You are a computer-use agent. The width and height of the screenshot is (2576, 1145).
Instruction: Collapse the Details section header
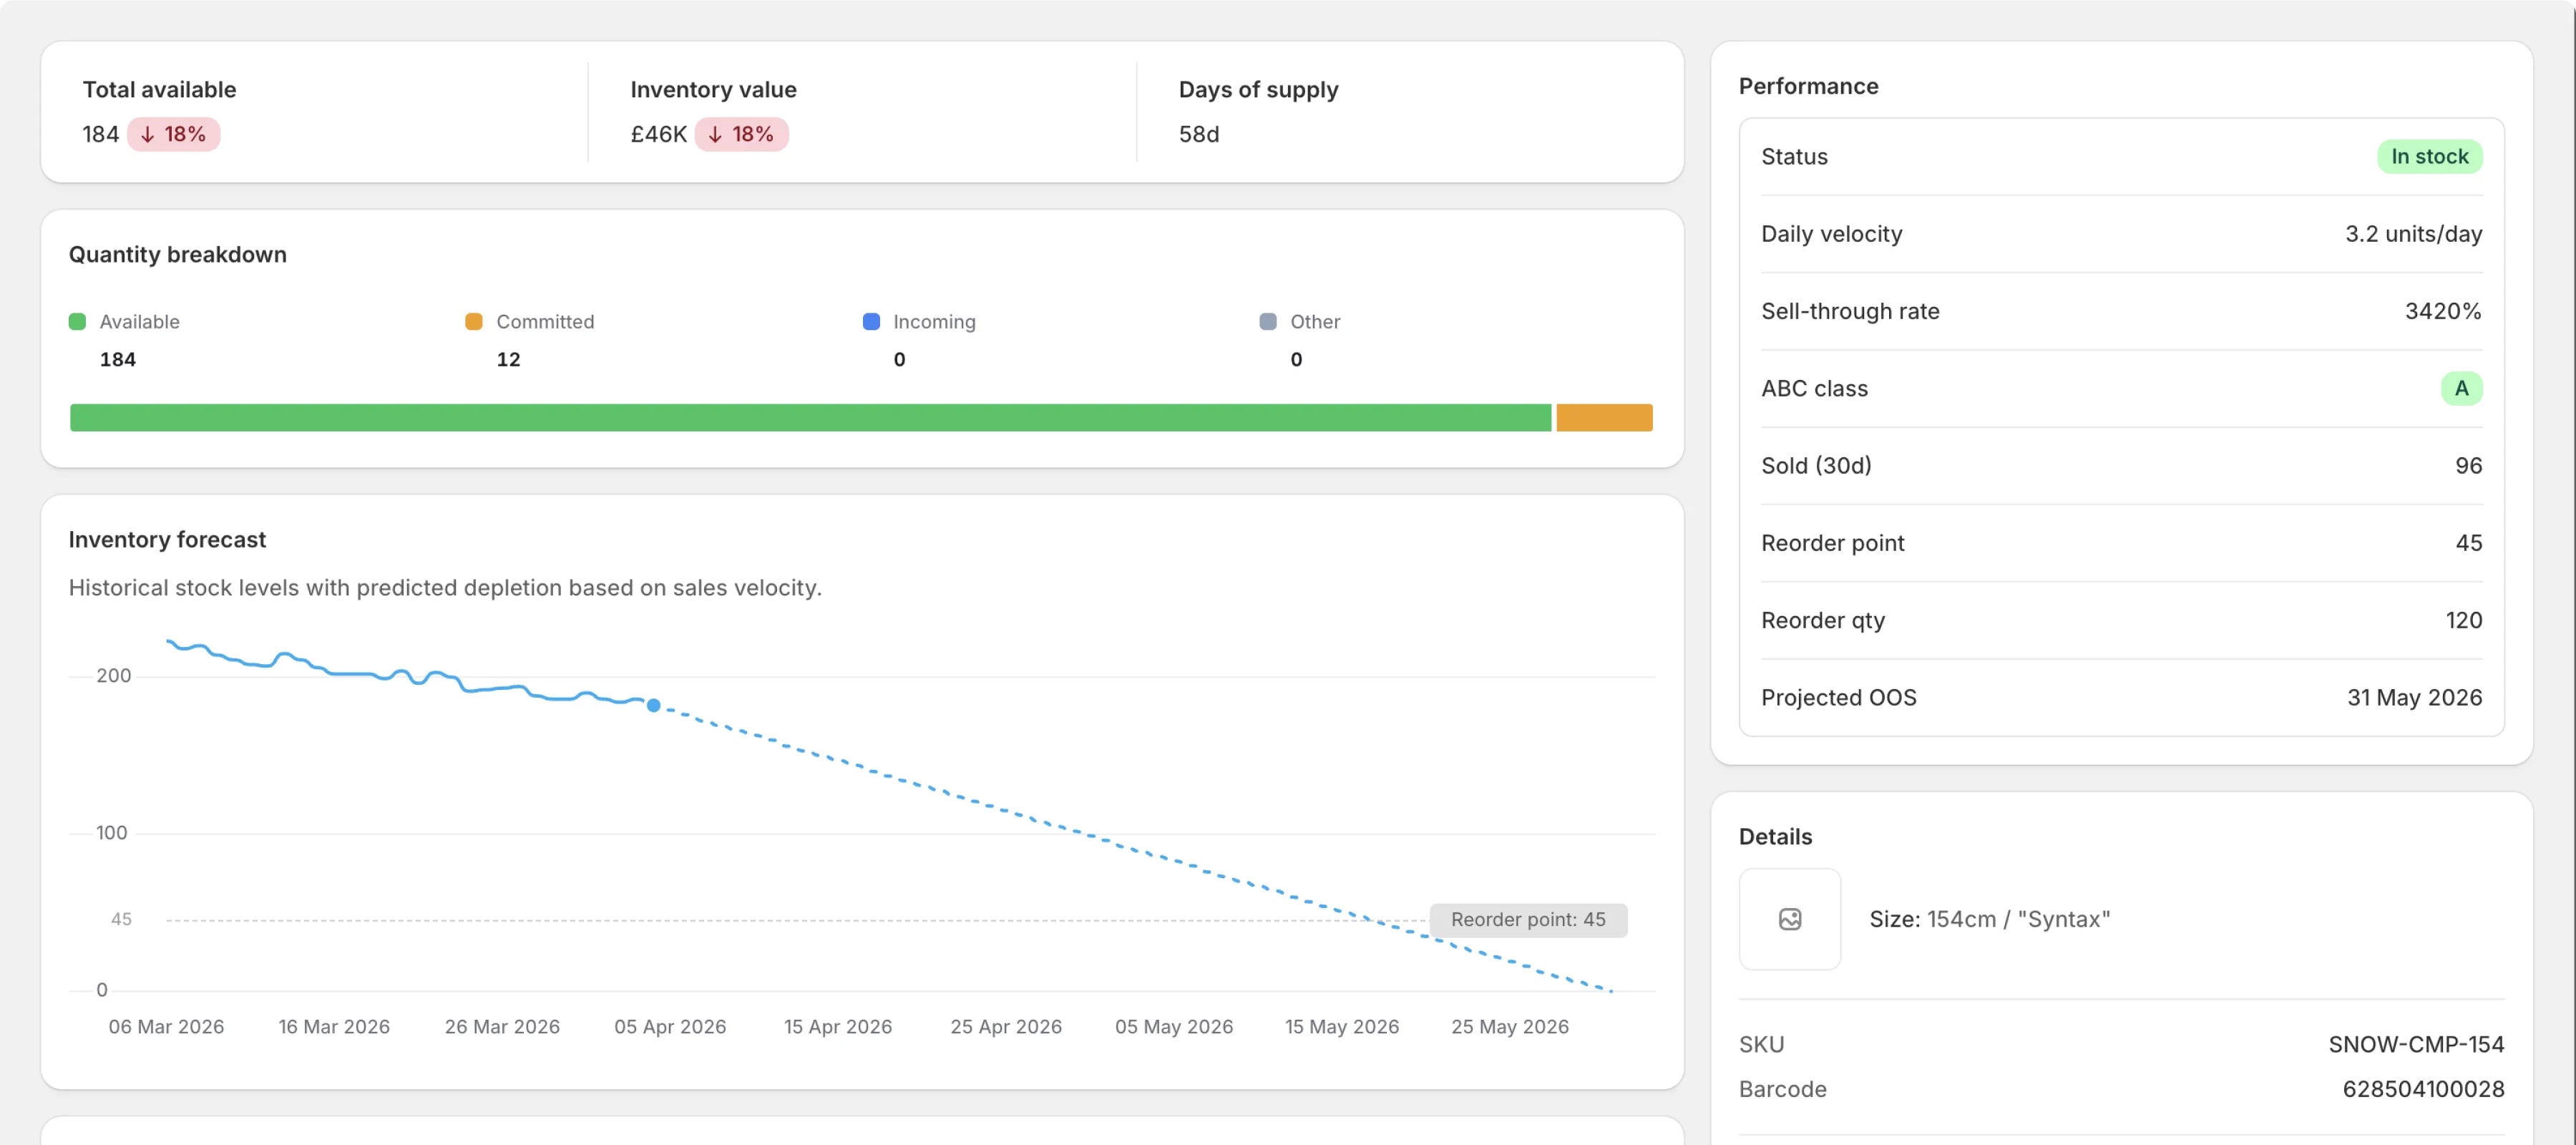point(1775,836)
